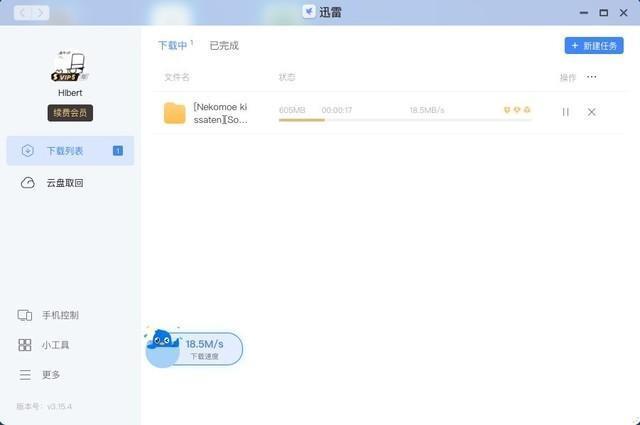Click the 状态 column header
The height and width of the screenshot is (425, 640).
[x=287, y=77]
